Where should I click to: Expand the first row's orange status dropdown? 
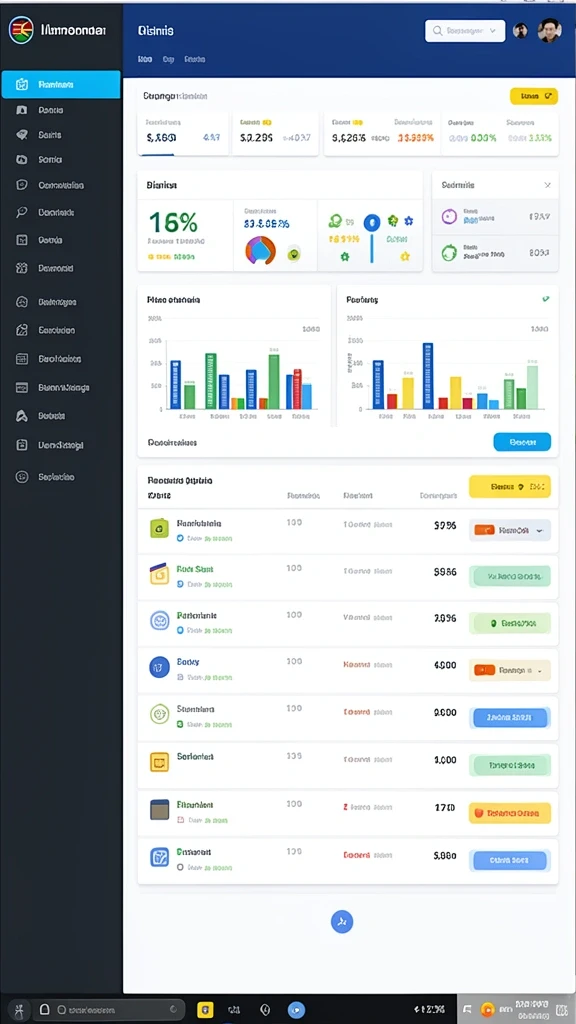[510, 530]
